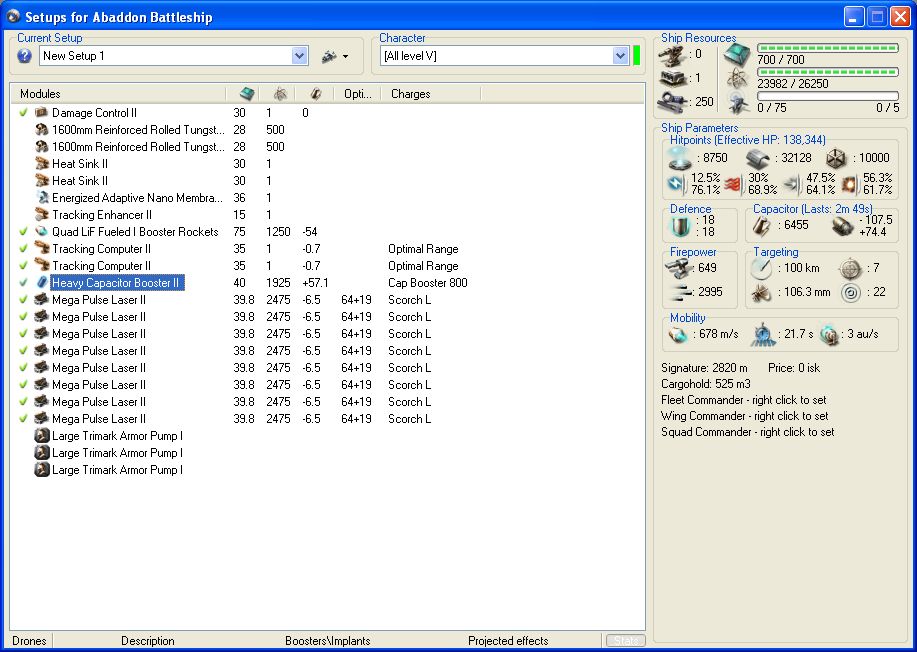Click the Quad LiF Booster Rockets icon
Image resolution: width=917 pixels, height=652 pixels.
click(x=42, y=232)
